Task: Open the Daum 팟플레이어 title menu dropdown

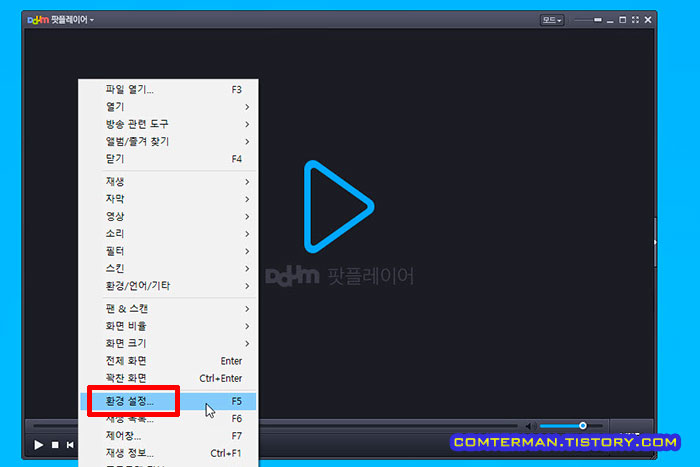Action: tap(61, 20)
